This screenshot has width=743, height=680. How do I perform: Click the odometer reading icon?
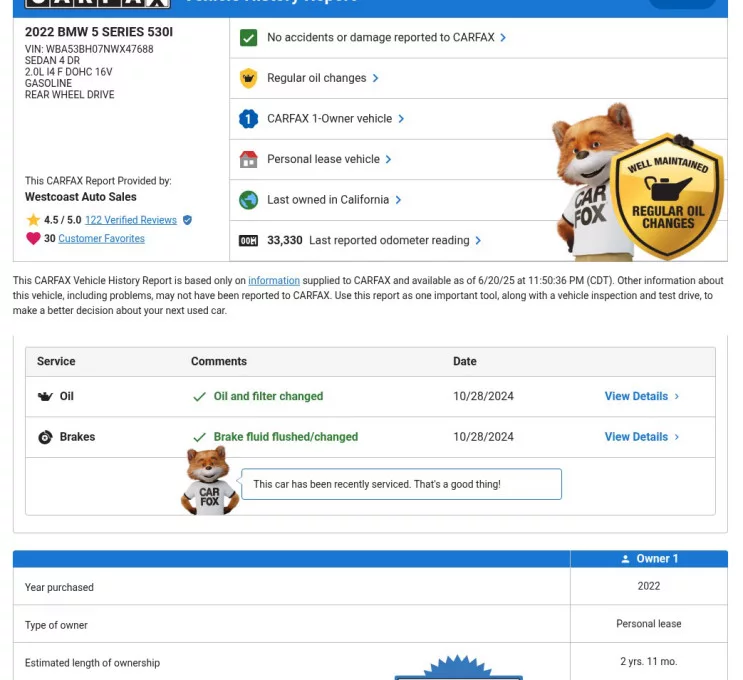(x=248, y=241)
